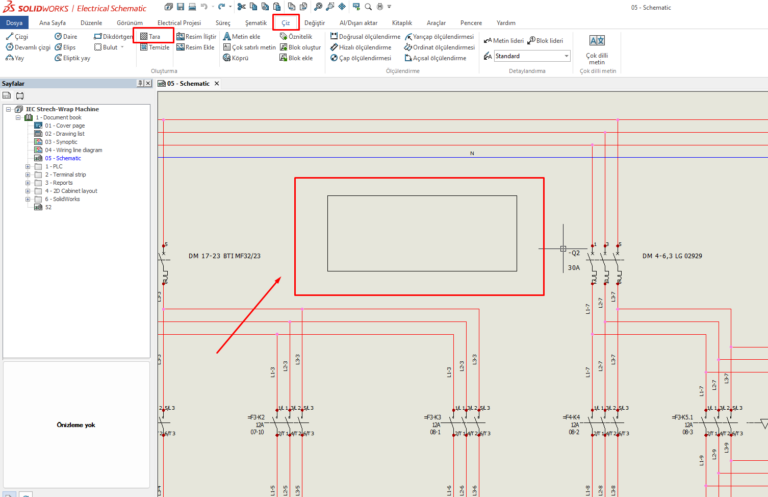Click the Çizgi line tool

20,36
